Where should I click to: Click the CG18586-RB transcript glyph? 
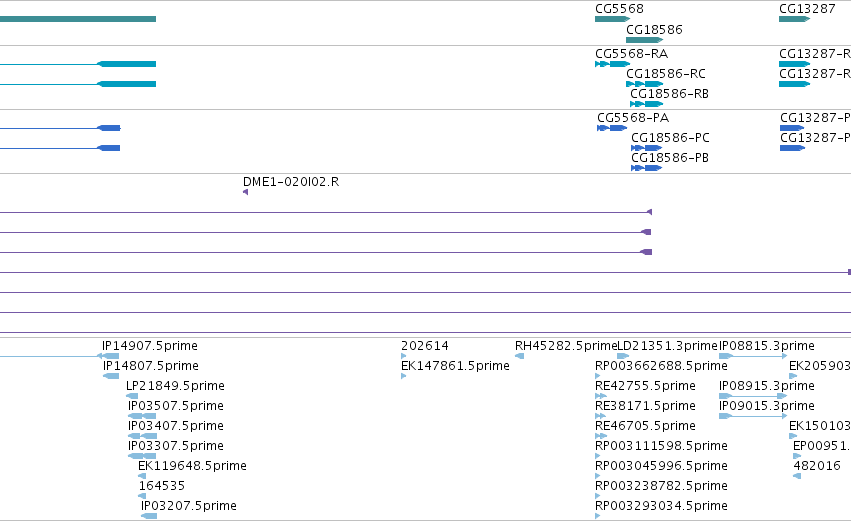646,104
